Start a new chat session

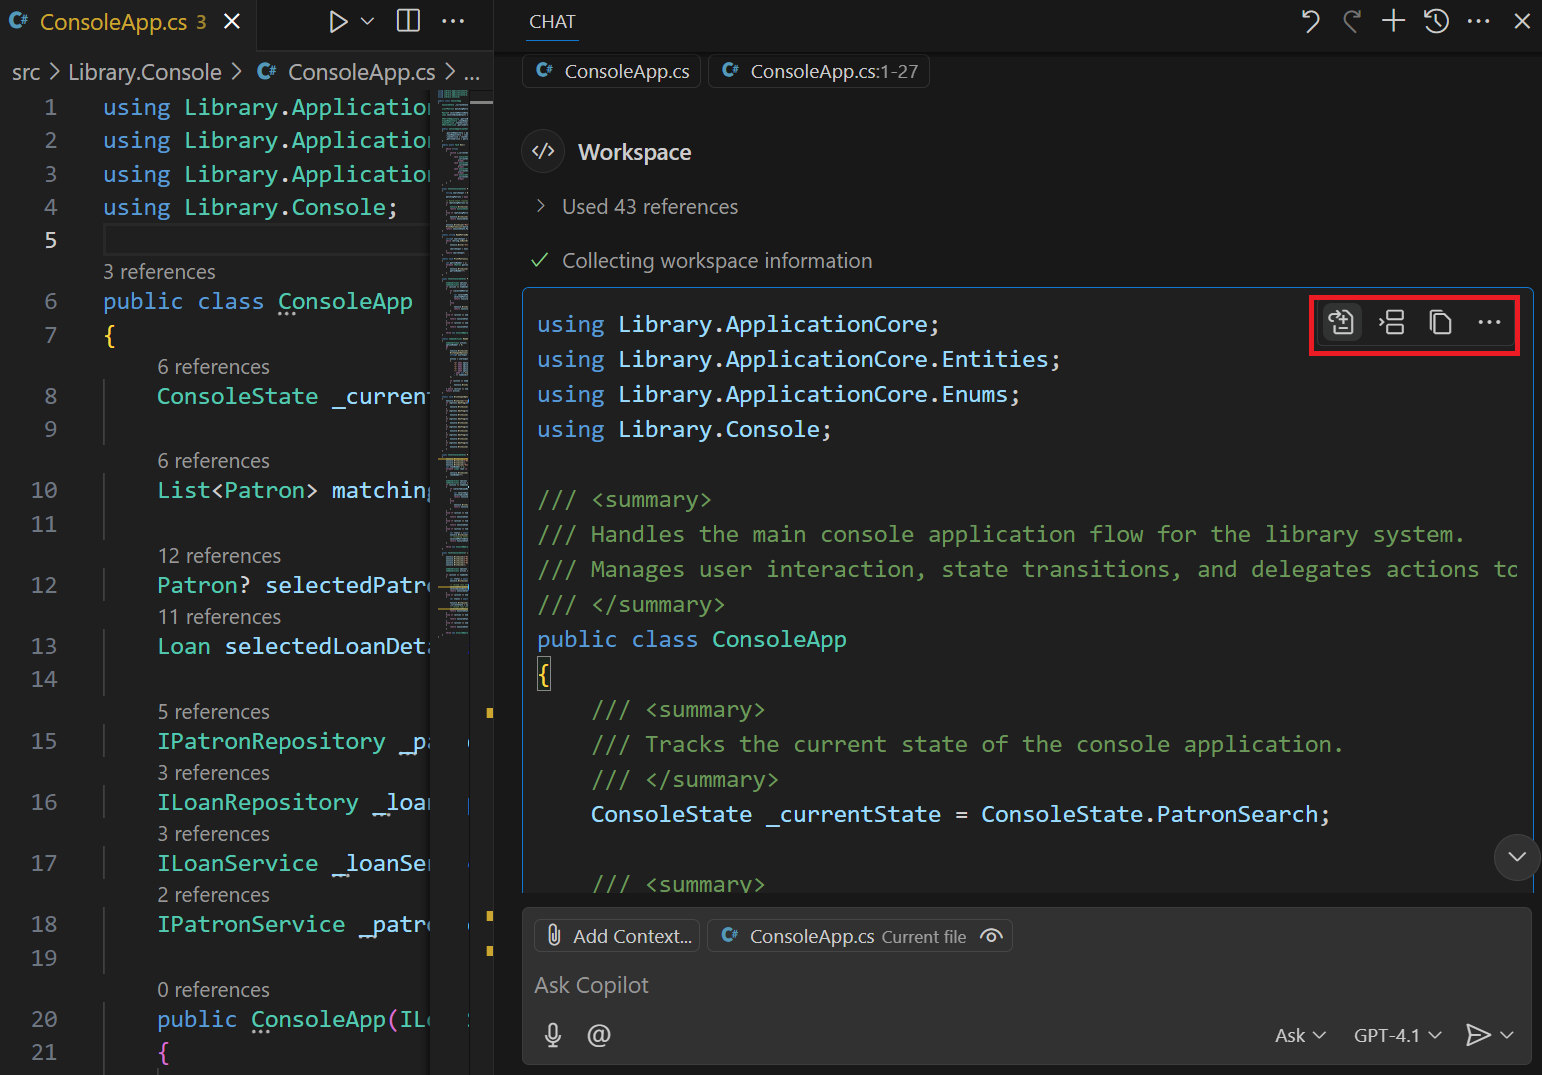pyautogui.click(x=1393, y=20)
